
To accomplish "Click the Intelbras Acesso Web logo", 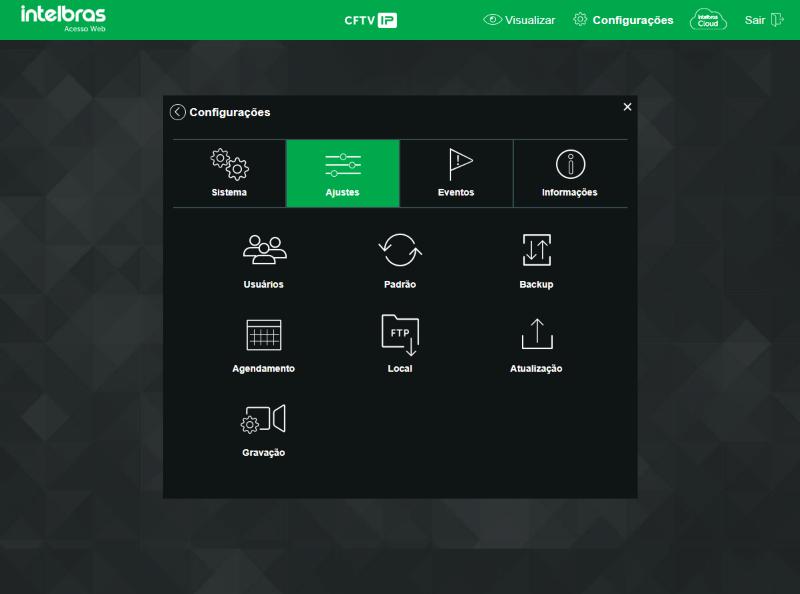I will 63,18.
